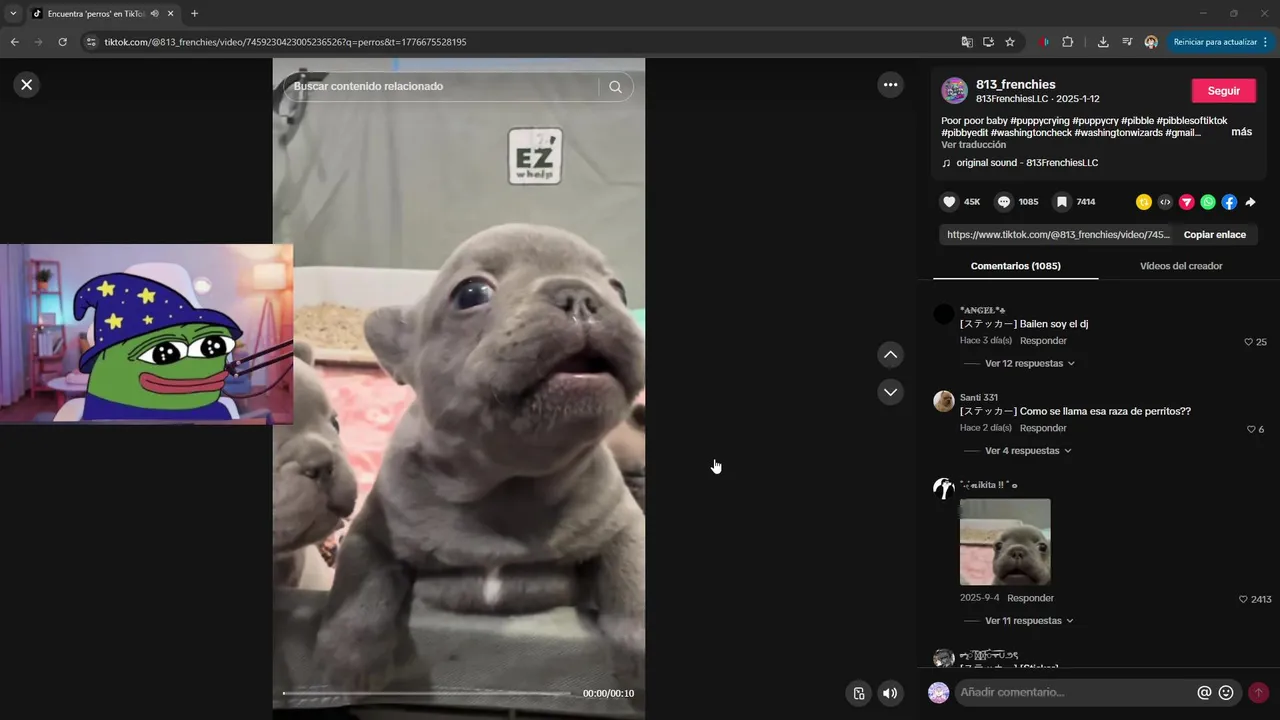Reply to 'Bailen soy el dj' comment
This screenshot has width=1280, height=720.
tap(1043, 341)
